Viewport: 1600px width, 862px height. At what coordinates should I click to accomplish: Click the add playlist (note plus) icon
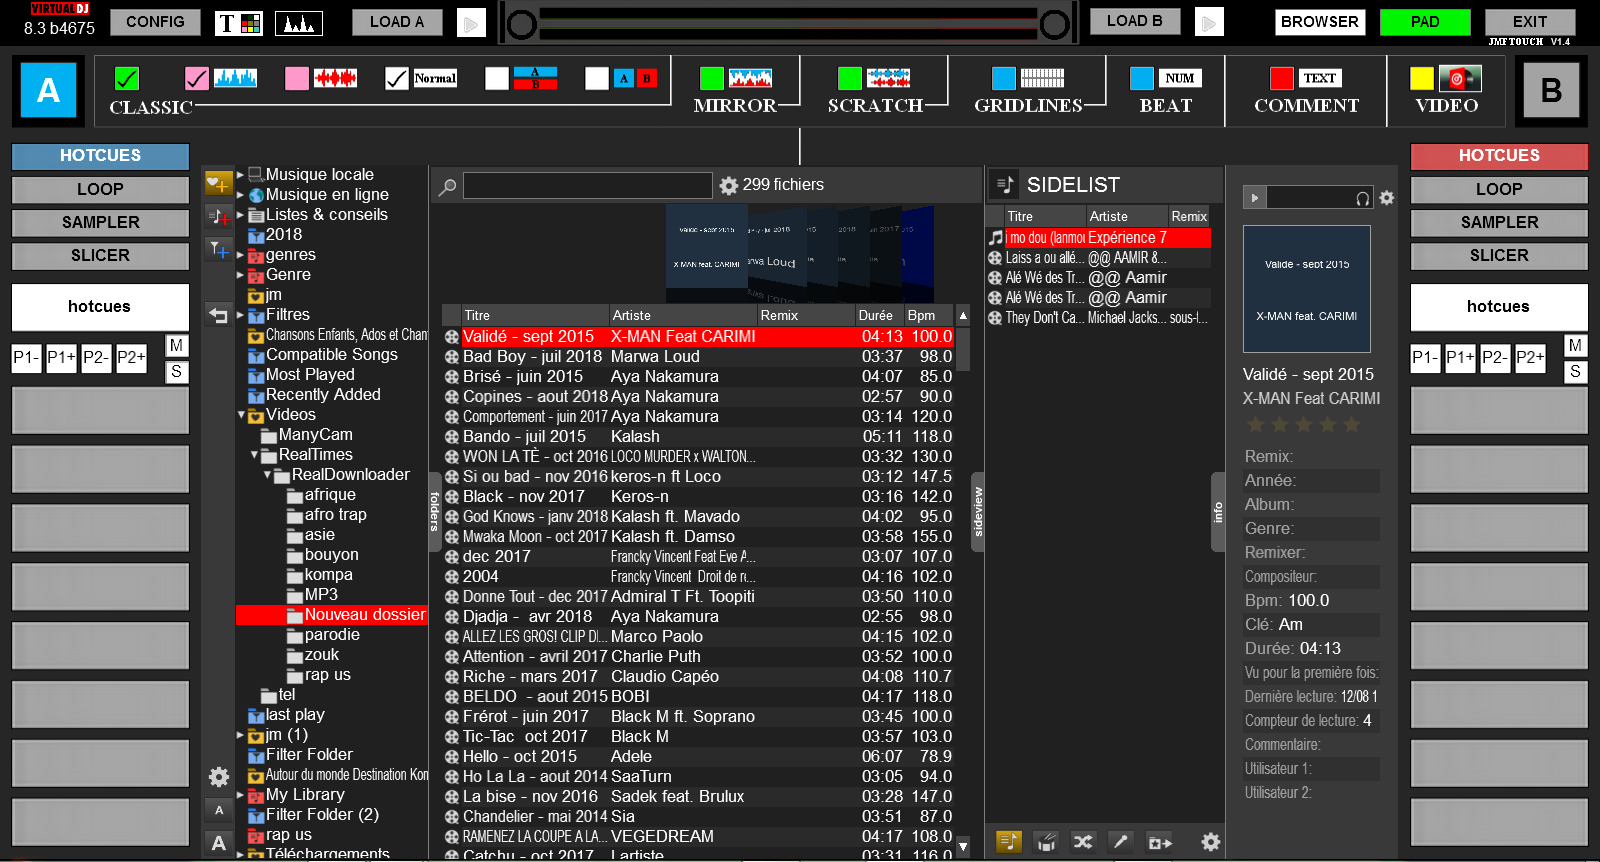pos(218,216)
